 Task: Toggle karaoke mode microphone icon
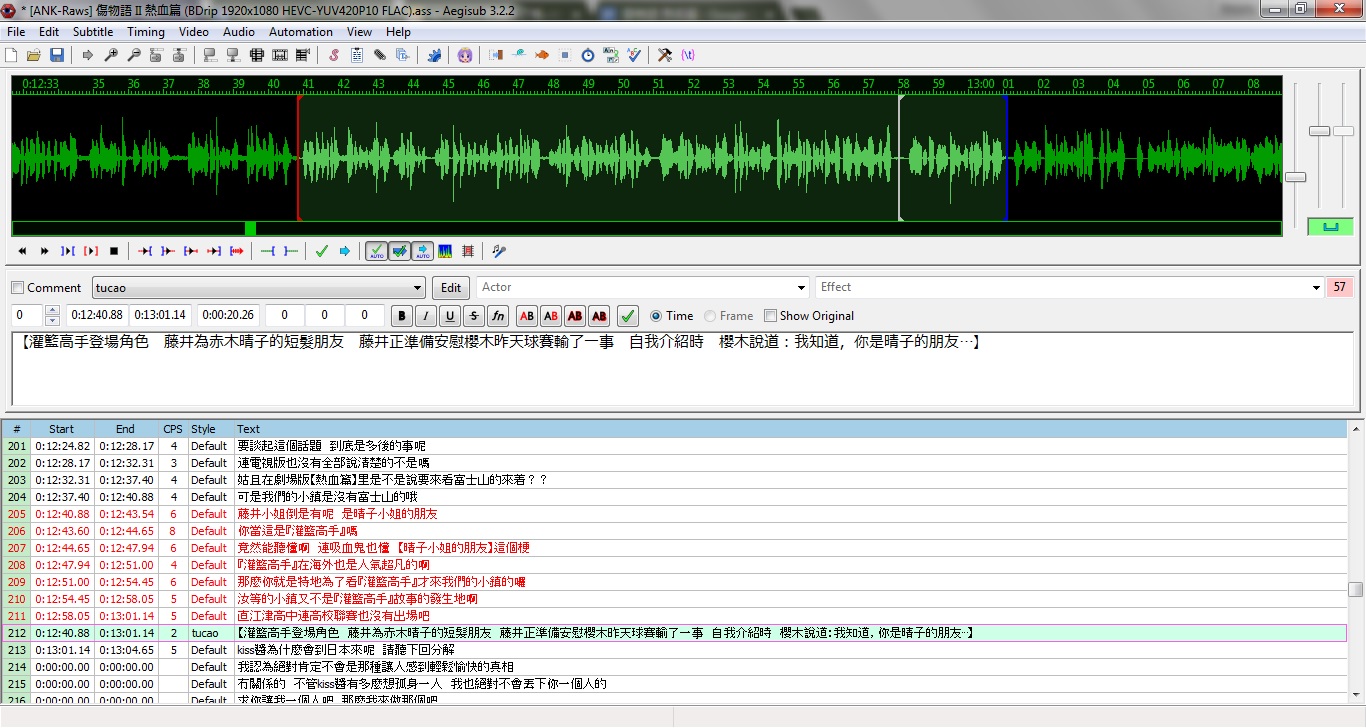[x=499, y=251]
